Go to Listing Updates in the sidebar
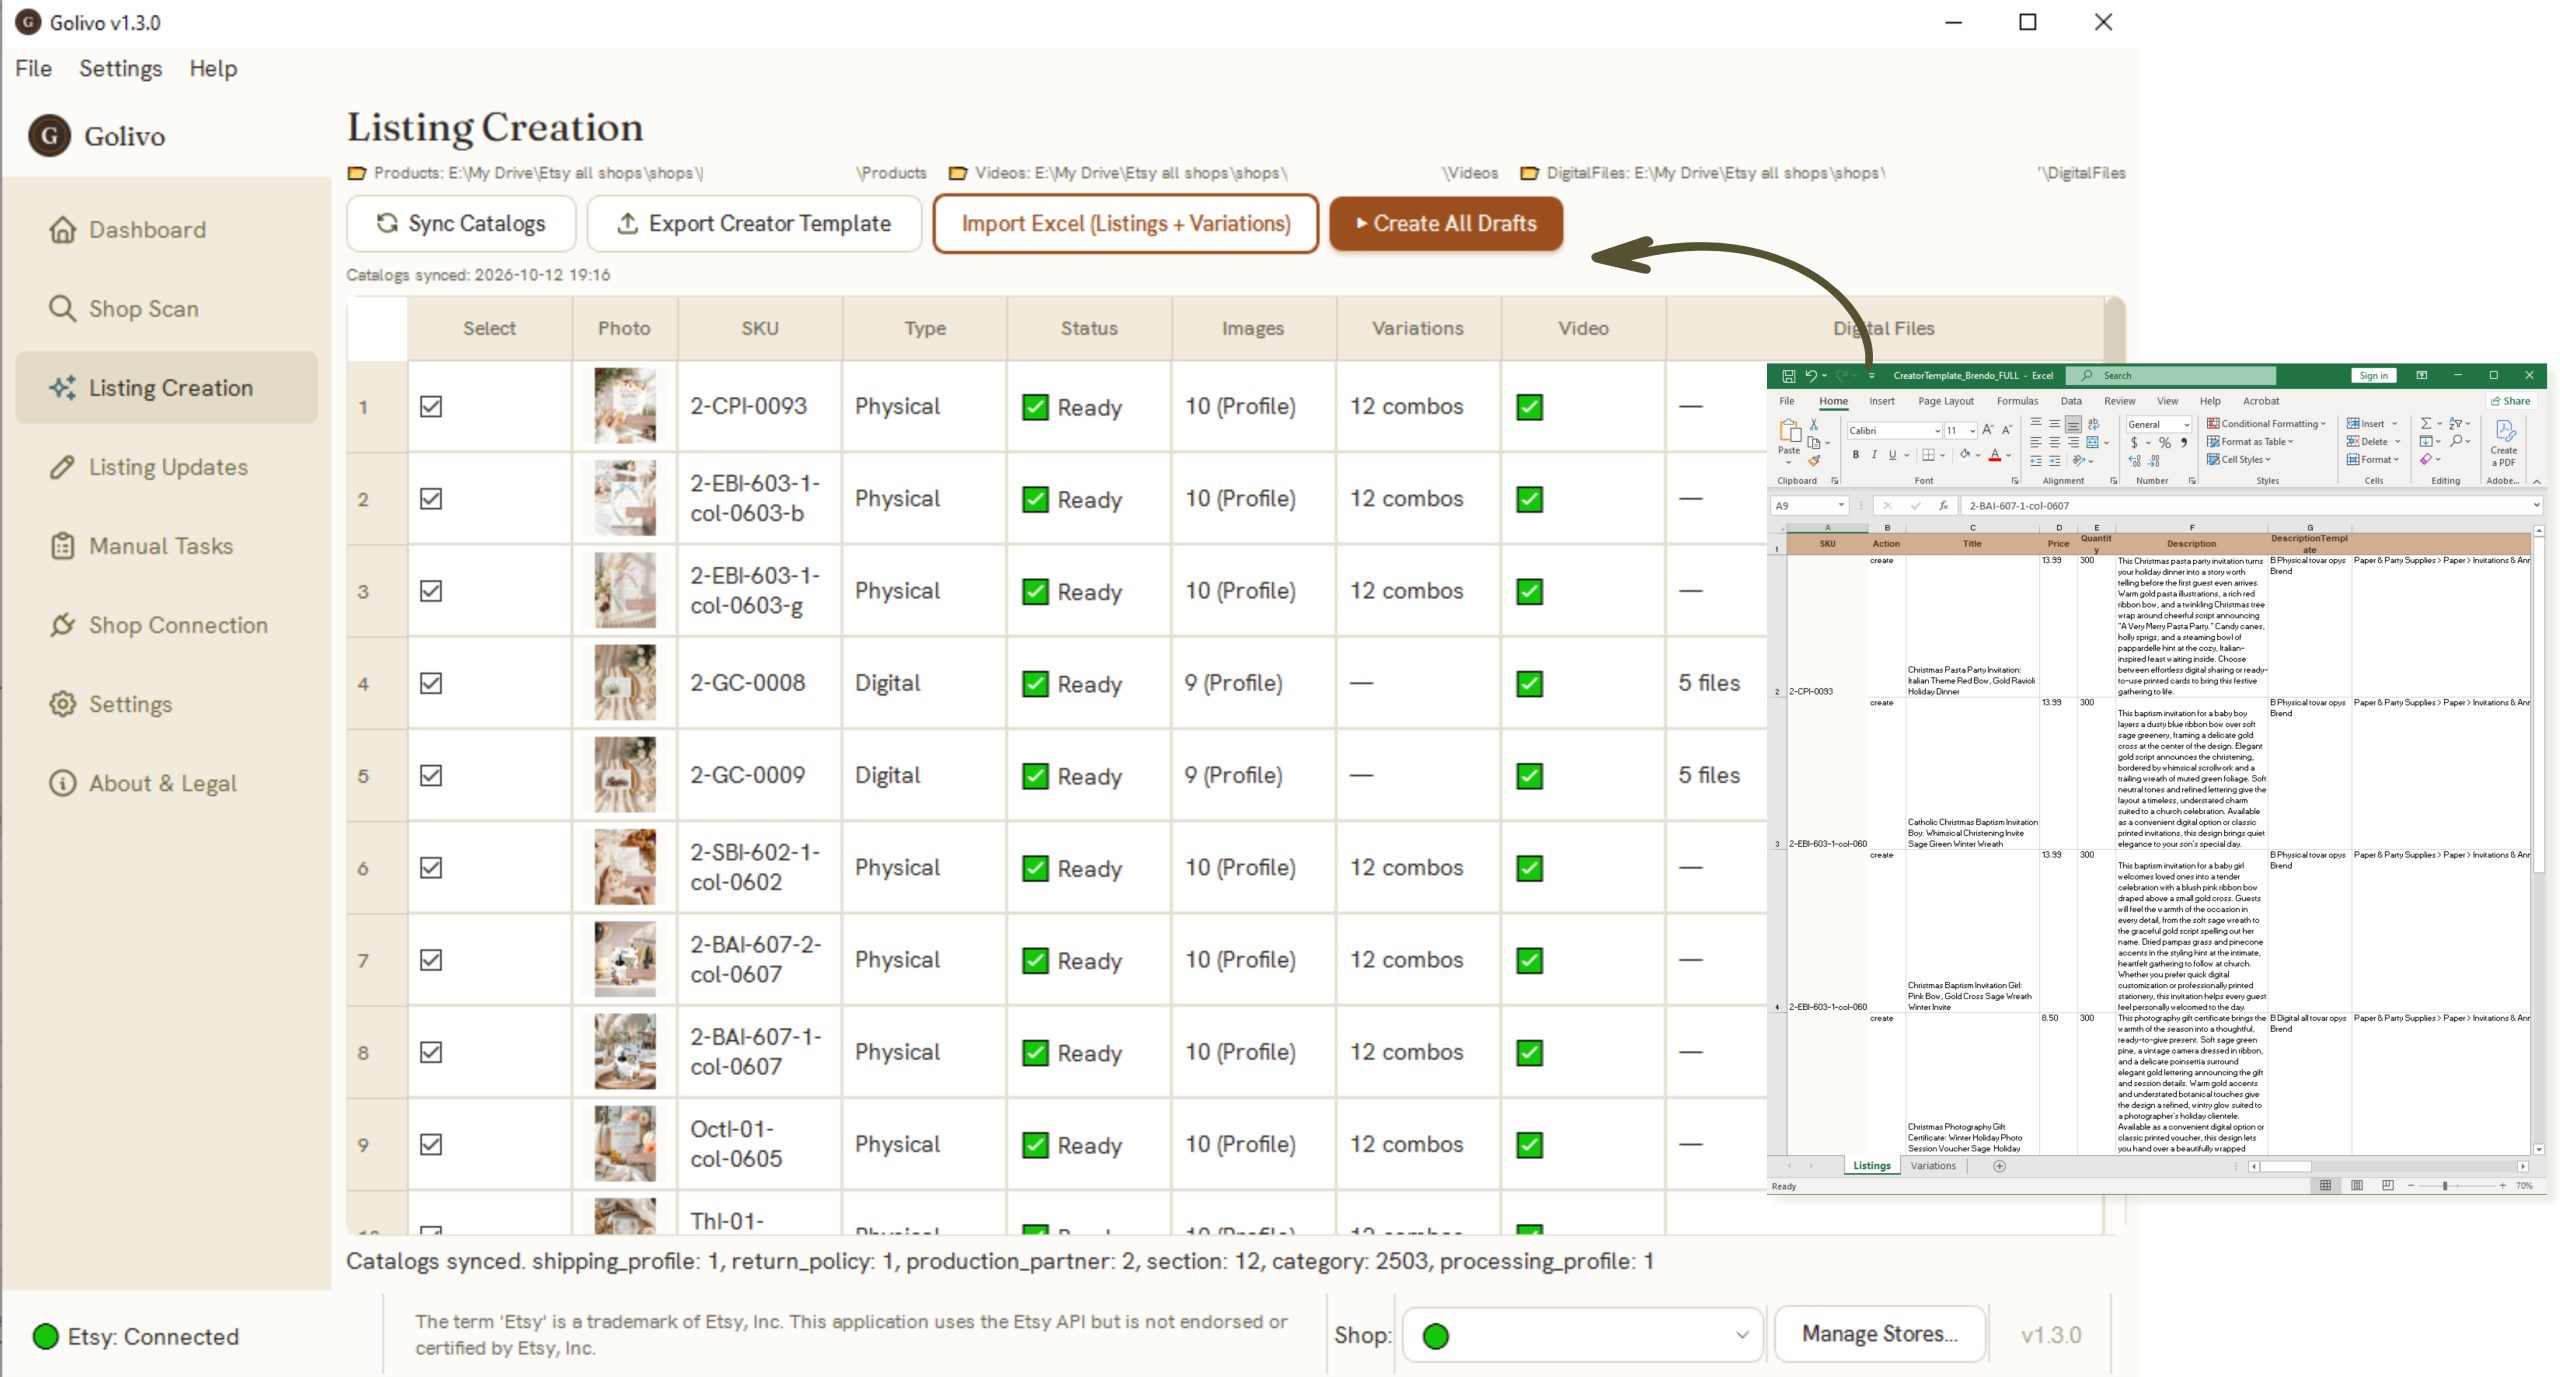Screen dimensions: 2560x1377 tap(165, 467)
